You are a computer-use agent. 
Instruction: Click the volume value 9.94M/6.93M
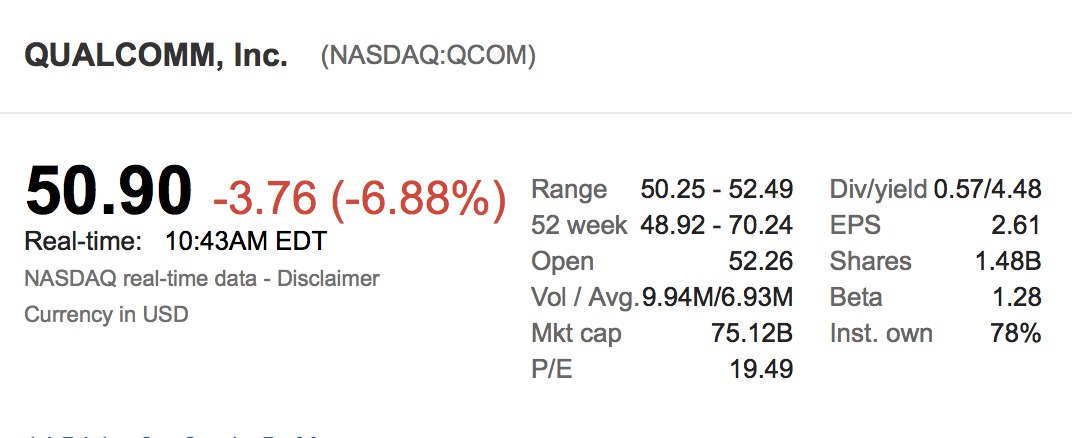tap(720, 297)
